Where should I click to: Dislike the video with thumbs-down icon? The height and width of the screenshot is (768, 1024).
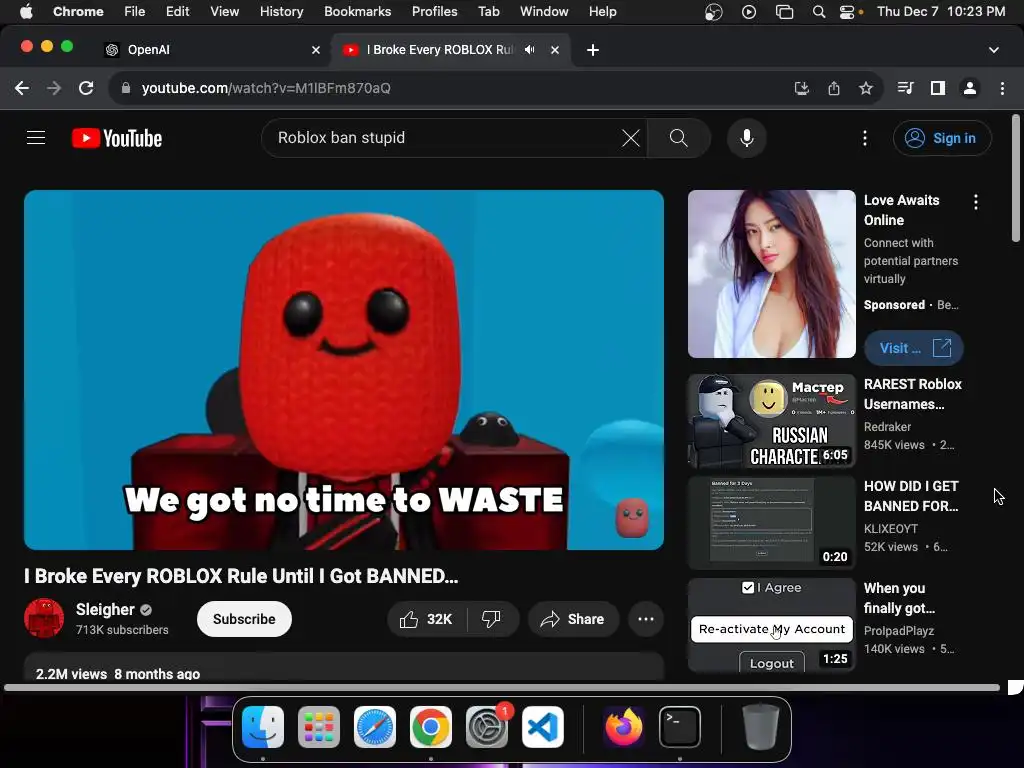(x=491, y=619)
